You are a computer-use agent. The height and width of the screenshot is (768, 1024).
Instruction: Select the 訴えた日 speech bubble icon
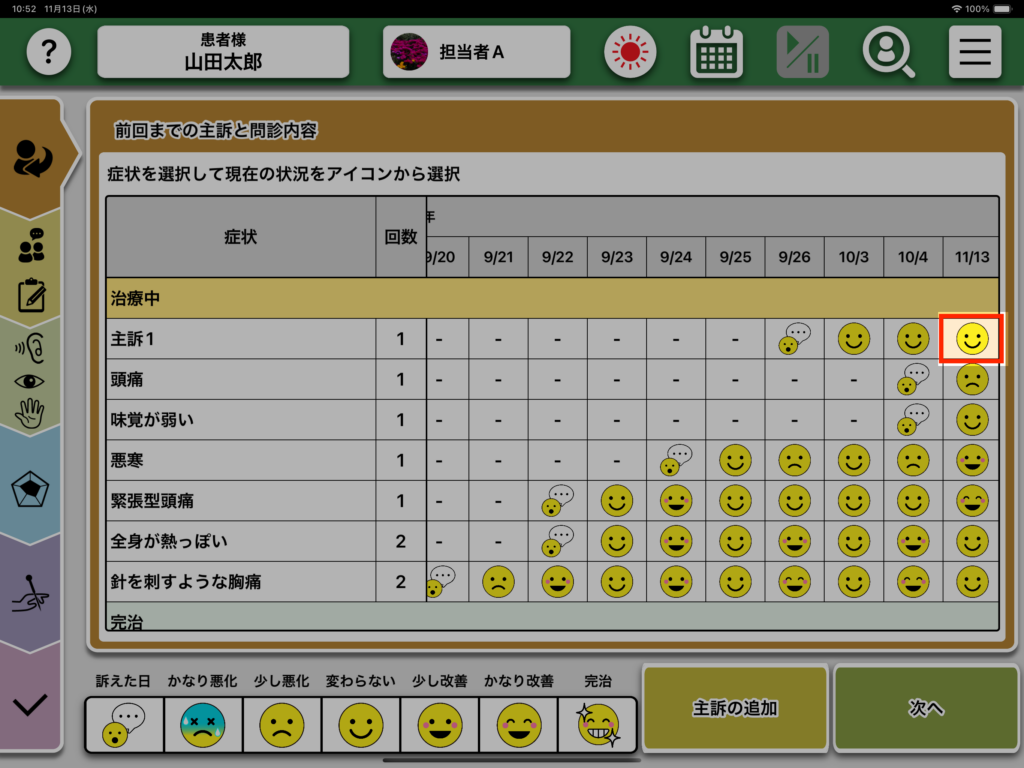point(125,725)
